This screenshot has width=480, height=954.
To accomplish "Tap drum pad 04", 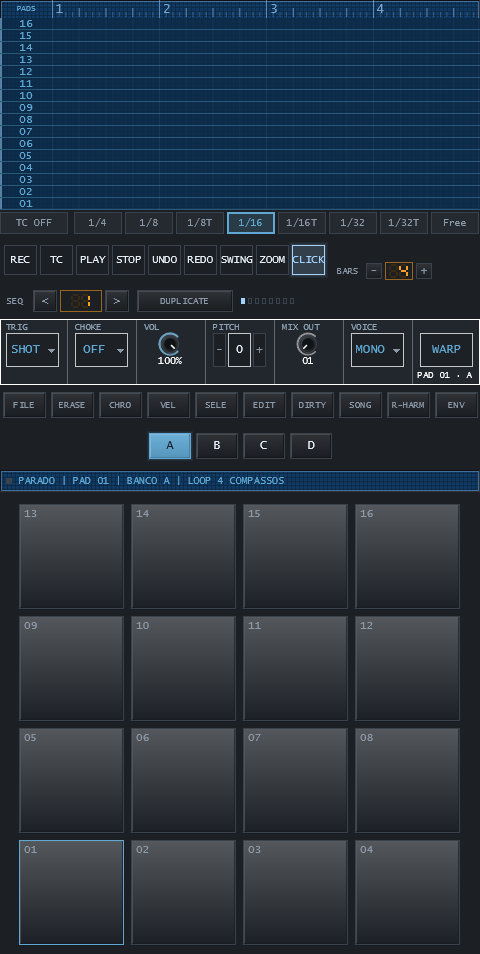I will [408, 893].
